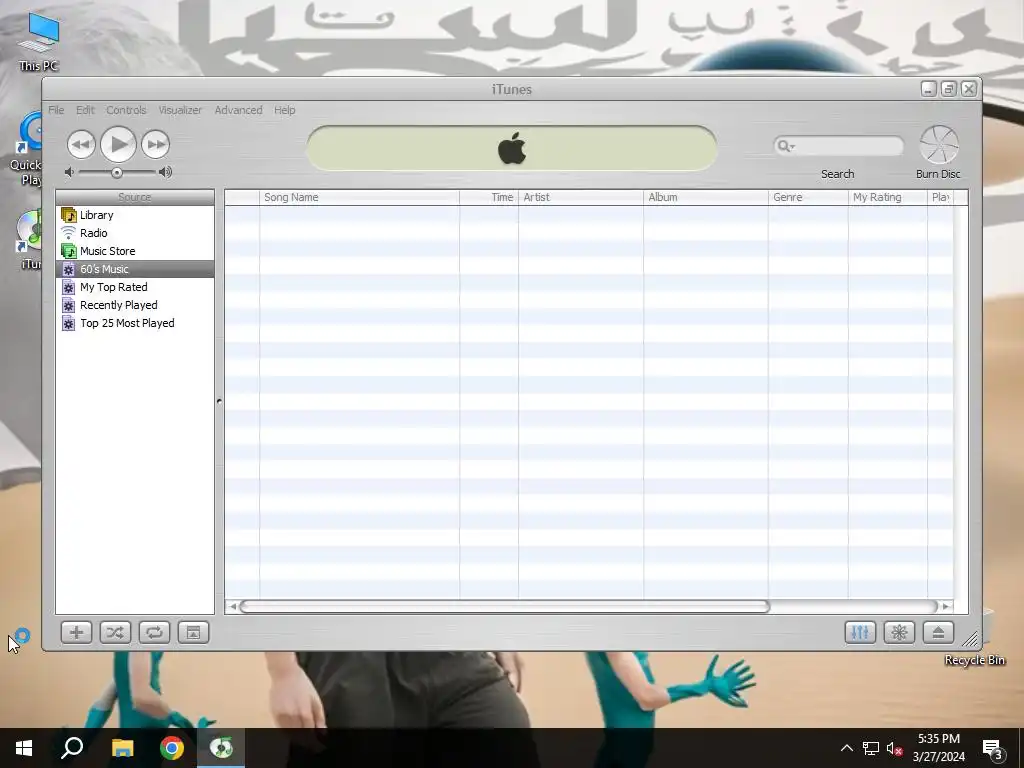The height and width of the screenshot is (768, 1024).
Task: Click the horizontal scrollbar thumb
Action: [x=504, y=607]
